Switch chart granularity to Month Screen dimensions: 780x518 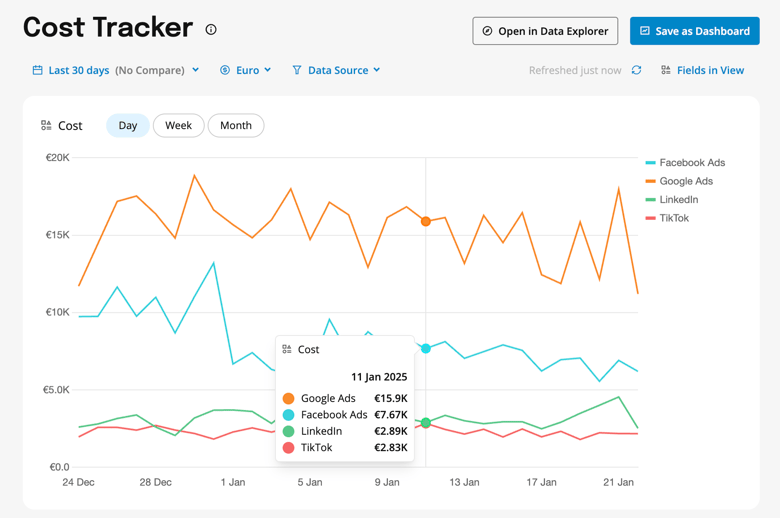point(236,126)
